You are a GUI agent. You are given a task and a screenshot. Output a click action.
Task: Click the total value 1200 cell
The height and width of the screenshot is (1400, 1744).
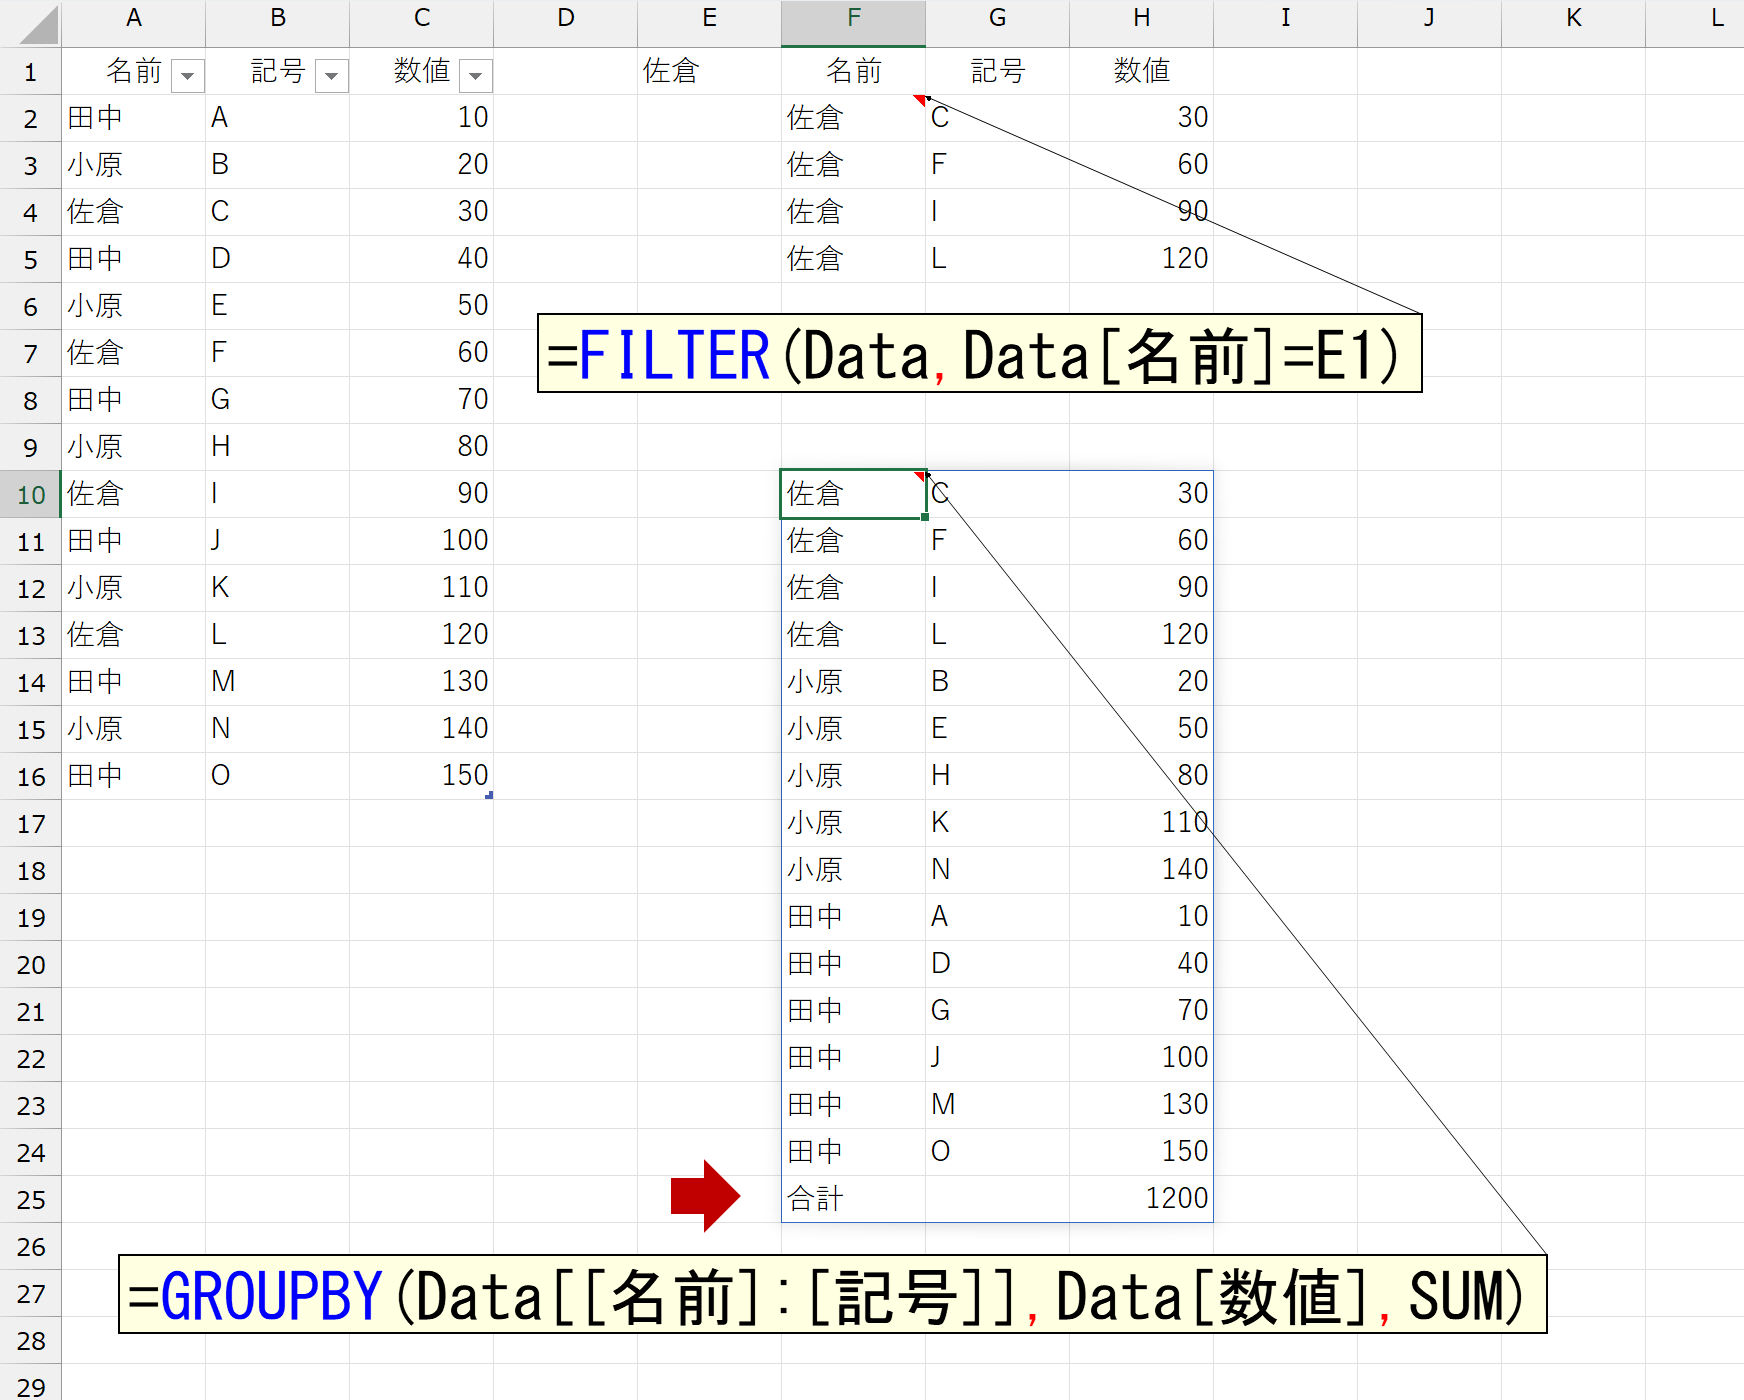pos(1140,1199)
